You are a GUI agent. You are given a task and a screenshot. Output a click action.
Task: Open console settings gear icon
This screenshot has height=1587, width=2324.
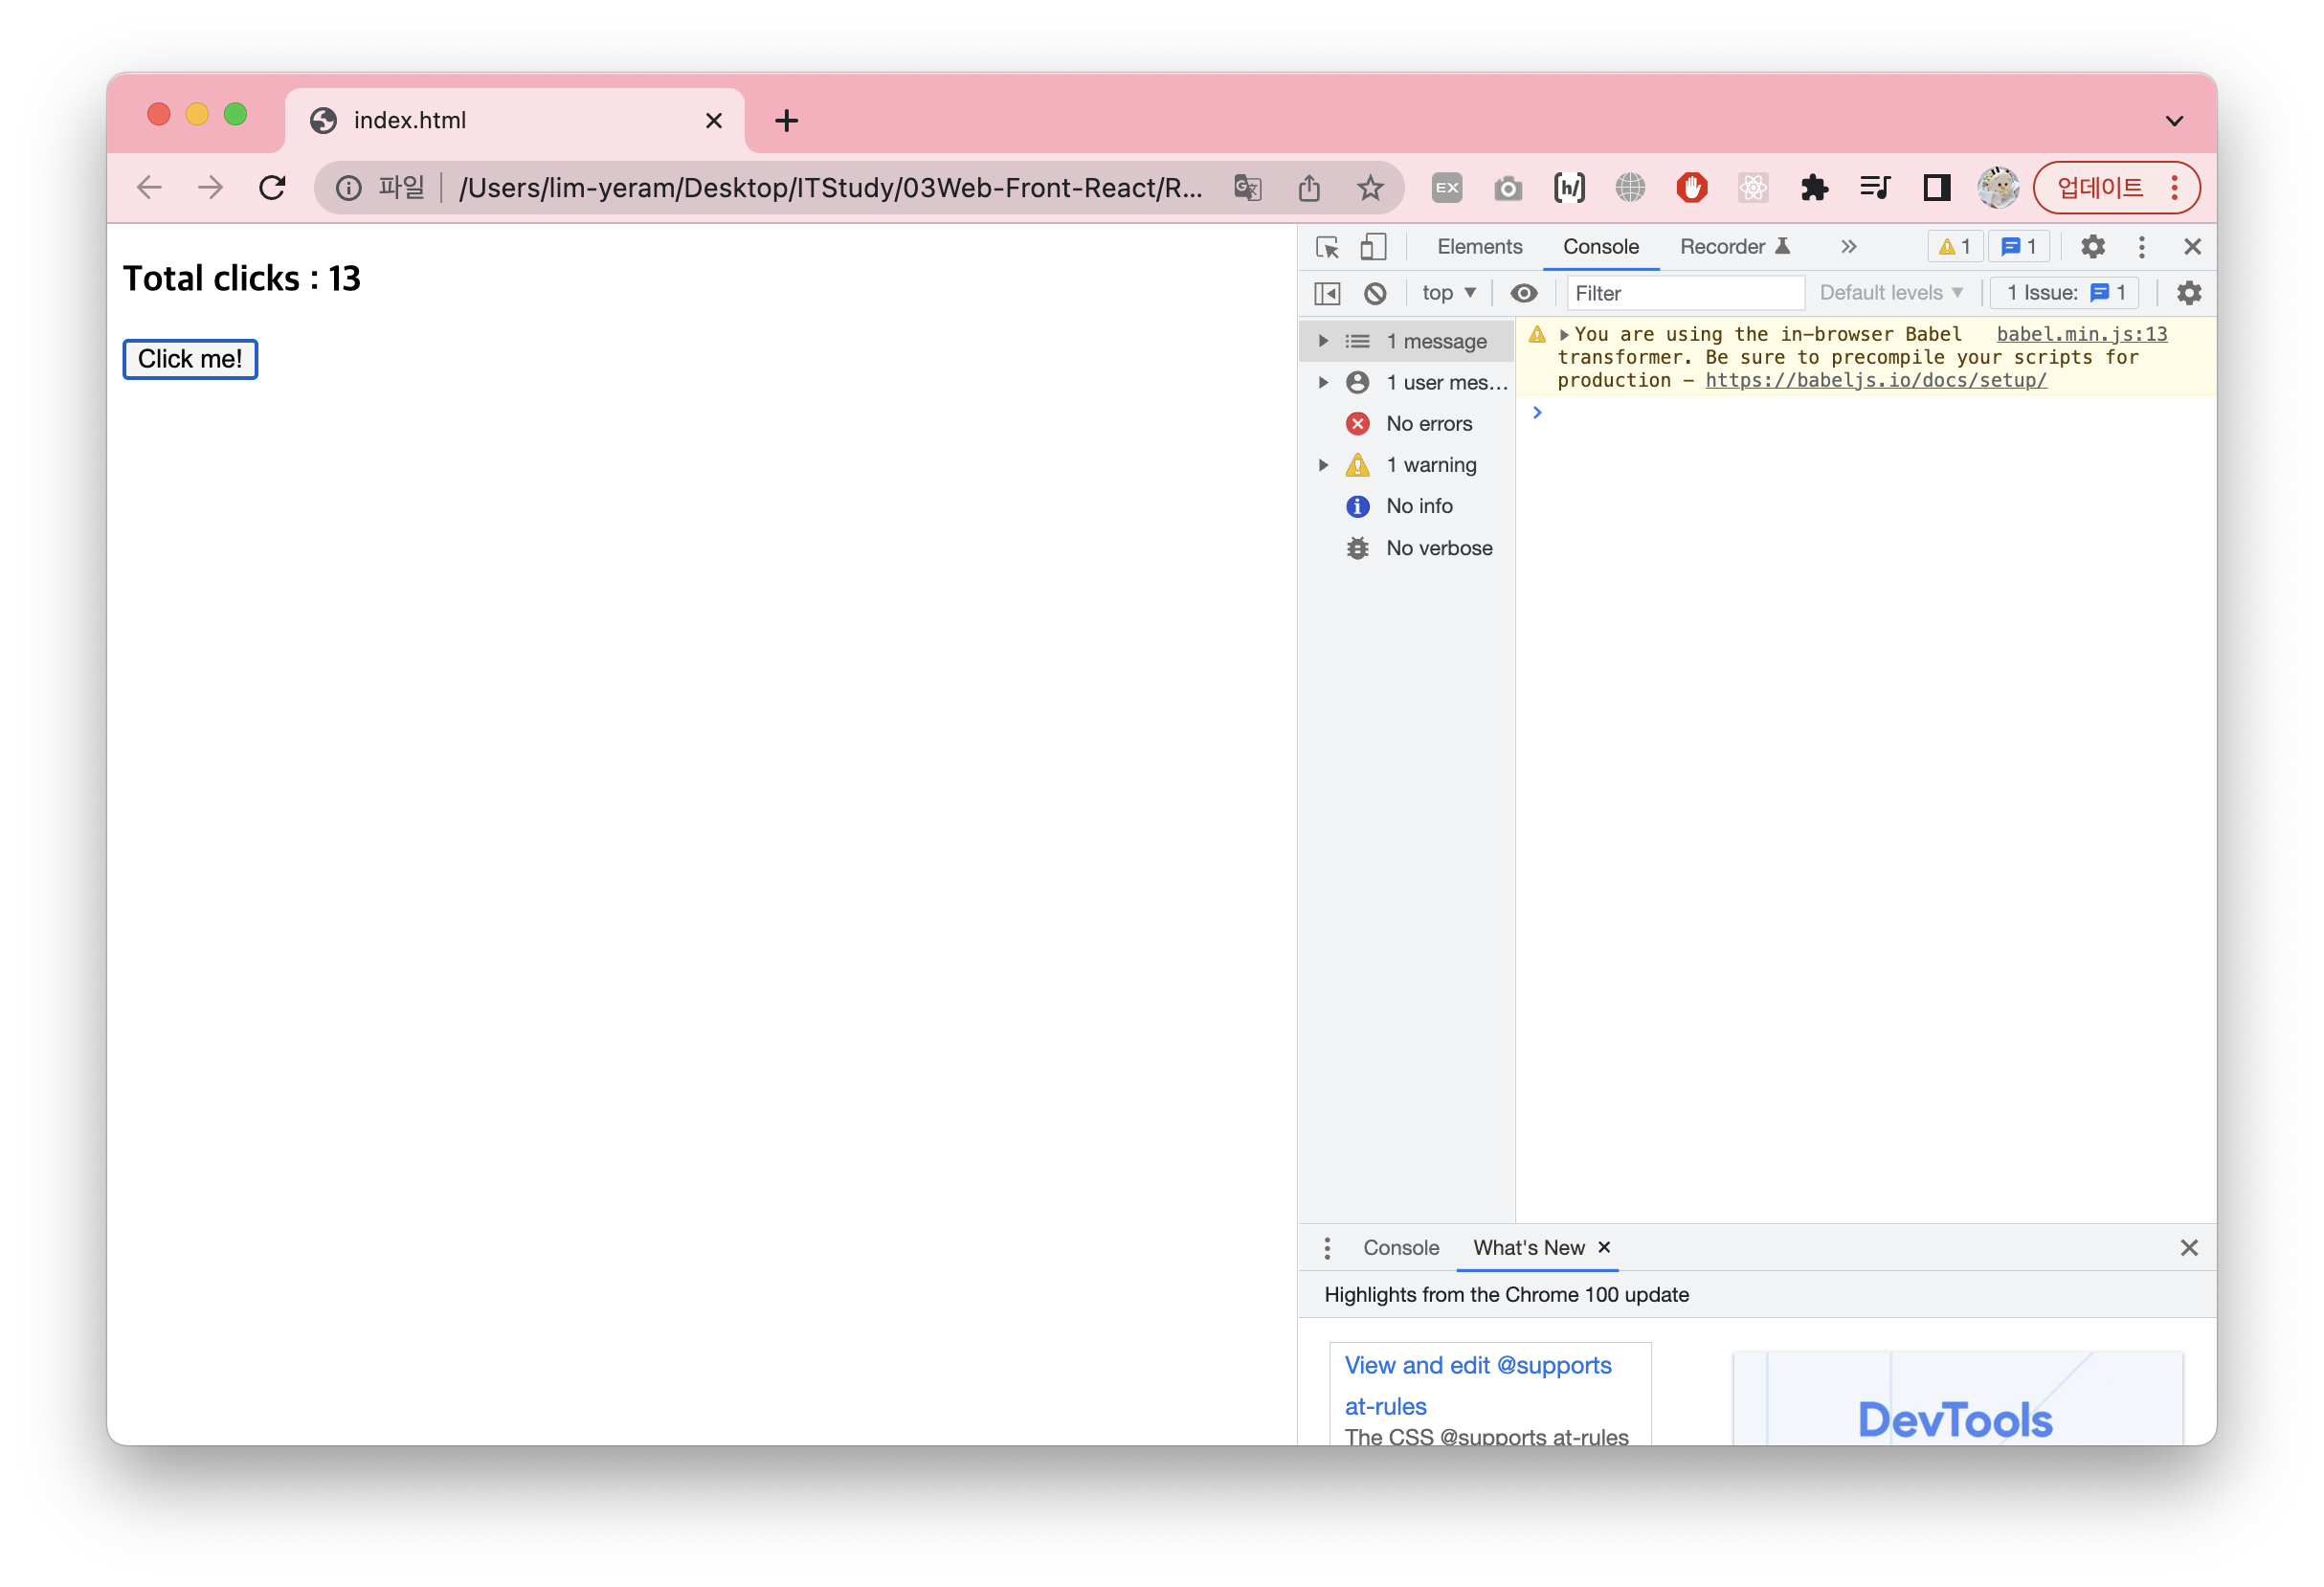2188,293
